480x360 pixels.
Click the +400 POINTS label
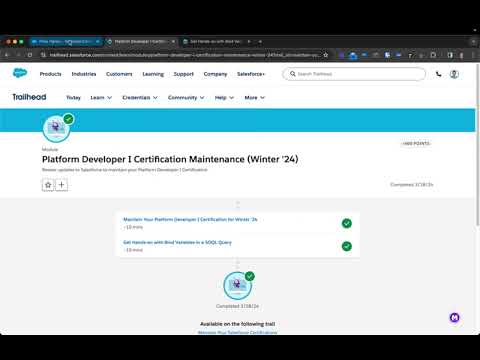[416, 143]
